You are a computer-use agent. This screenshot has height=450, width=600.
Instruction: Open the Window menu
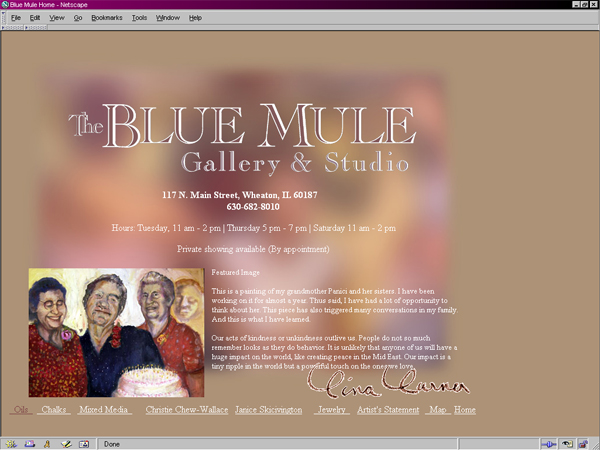pos(168,18)
